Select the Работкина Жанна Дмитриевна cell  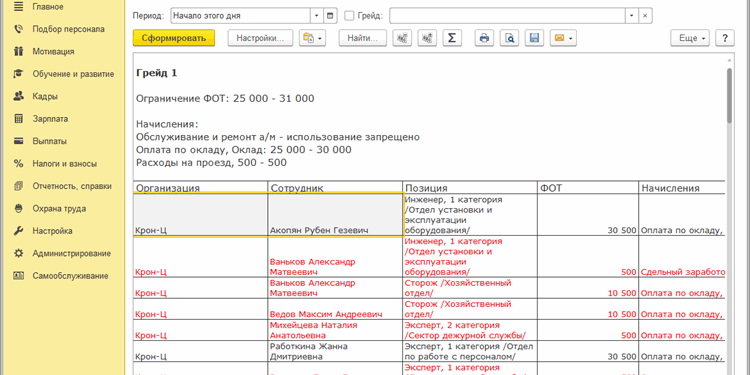335,351
